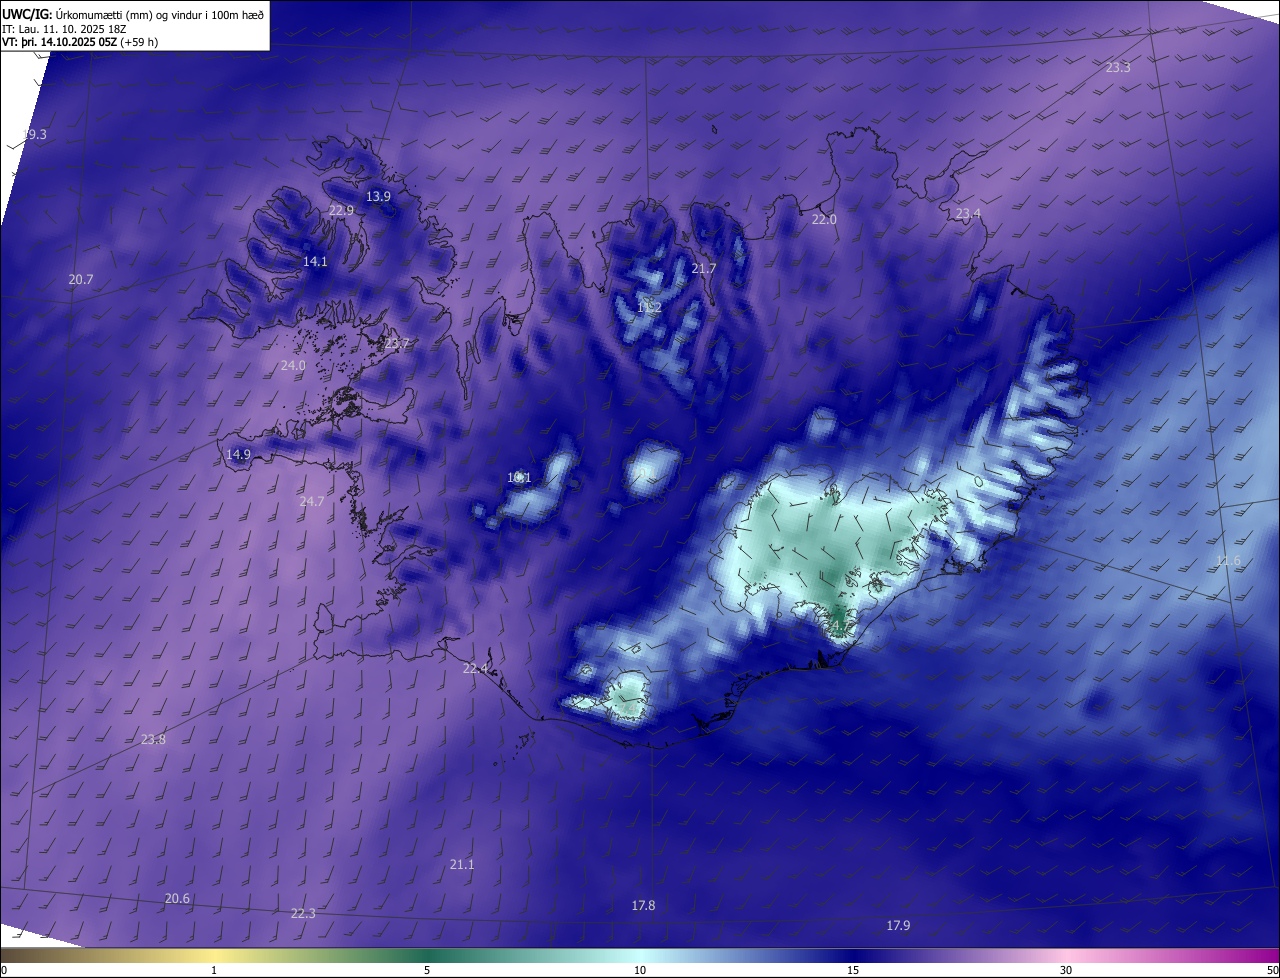Click the 17.9 value in the southeast sea

click(x=898, y=925)
